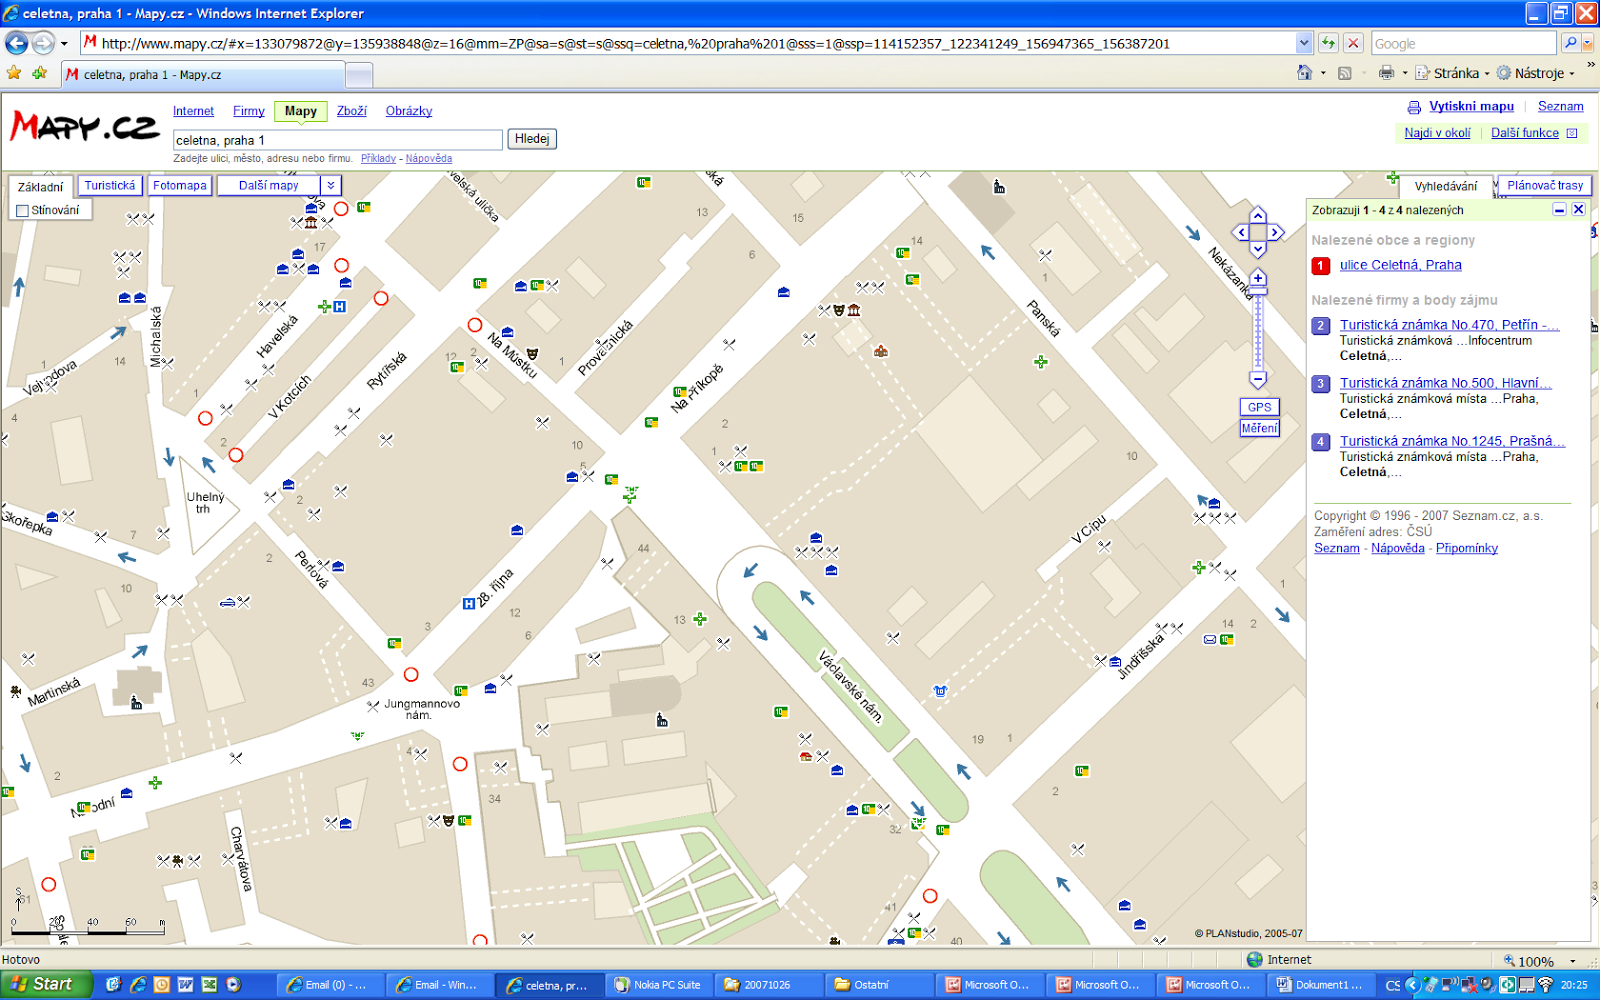This screenshot has width=1600, height=1000.
Task: Open a new browser tab
Action: 359,75
